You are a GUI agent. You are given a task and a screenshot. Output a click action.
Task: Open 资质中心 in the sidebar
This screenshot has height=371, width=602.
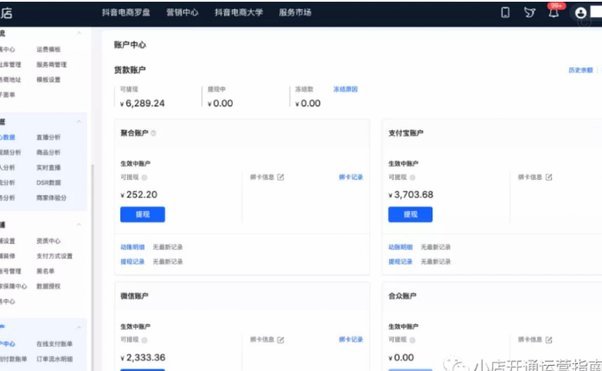point(48,241)
